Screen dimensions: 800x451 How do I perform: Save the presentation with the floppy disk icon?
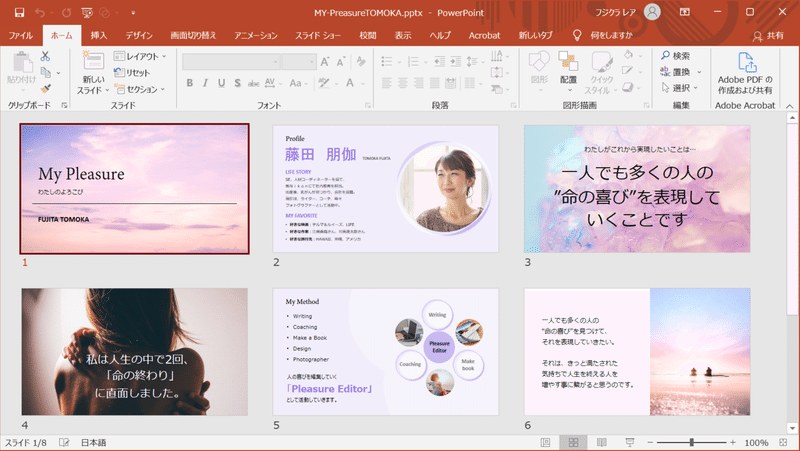[x=19, y=12]
